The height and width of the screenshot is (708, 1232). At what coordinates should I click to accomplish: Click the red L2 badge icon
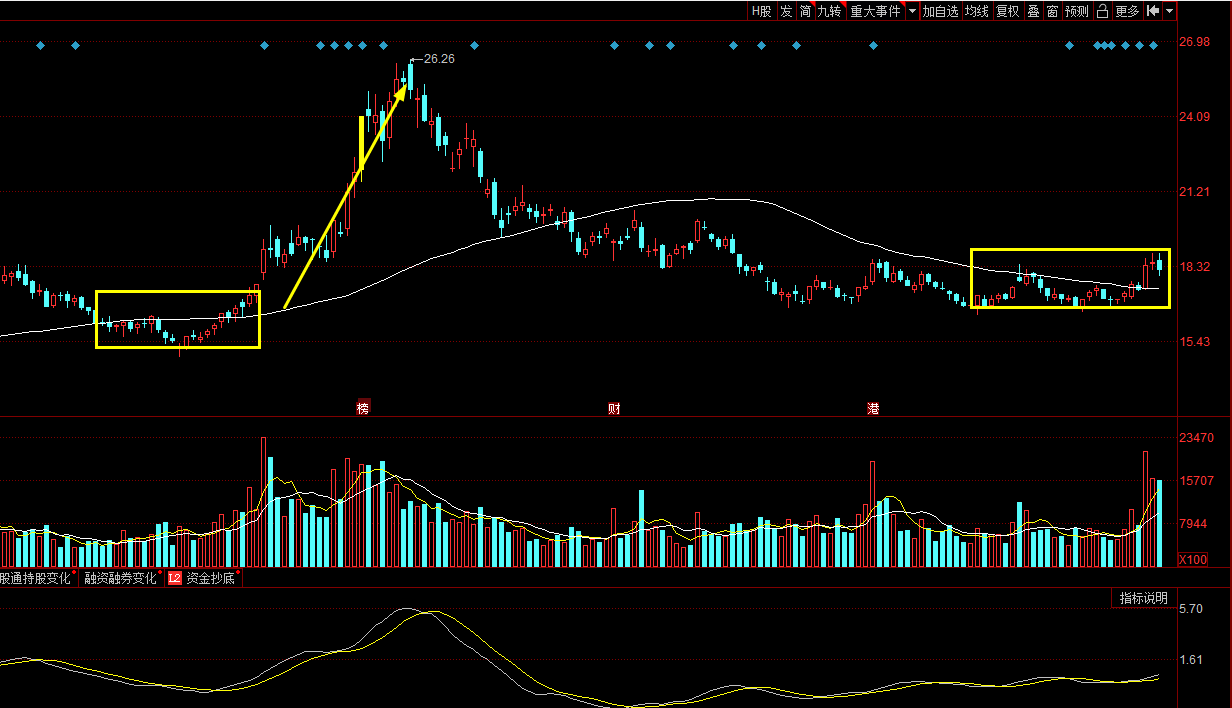click(174, 578)
